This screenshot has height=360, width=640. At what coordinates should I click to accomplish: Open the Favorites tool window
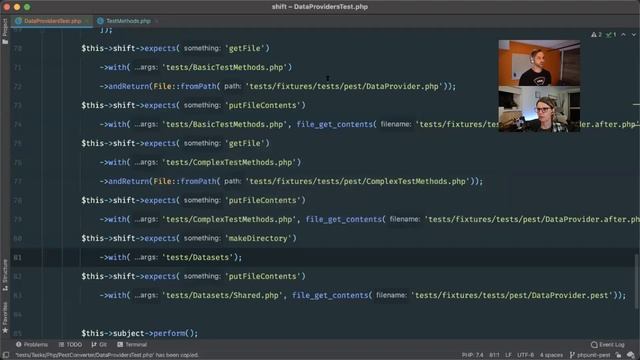(x=5, y=318)
